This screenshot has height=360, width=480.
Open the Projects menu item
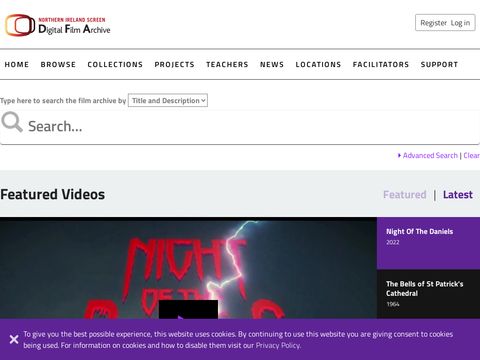(x=174, y=64)
